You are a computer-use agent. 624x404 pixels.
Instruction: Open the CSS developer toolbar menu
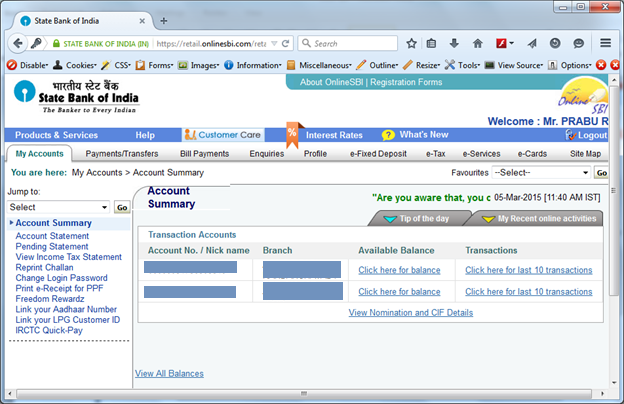pyautogui.click(x=116, y=65)
